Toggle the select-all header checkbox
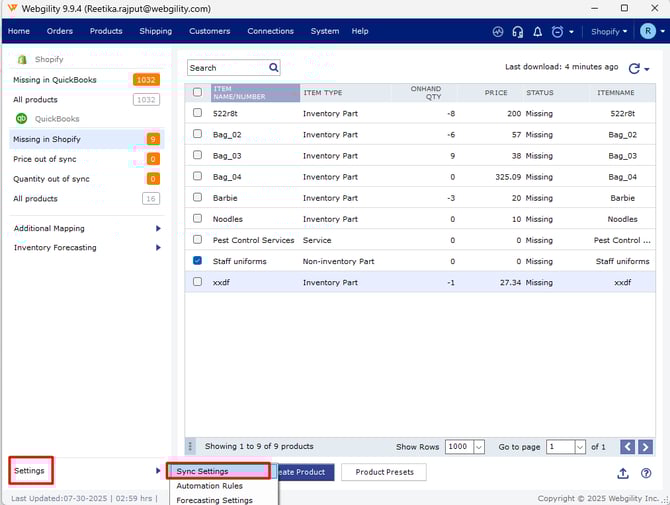The width and height of the screenshot is (670, 505). 197,92
